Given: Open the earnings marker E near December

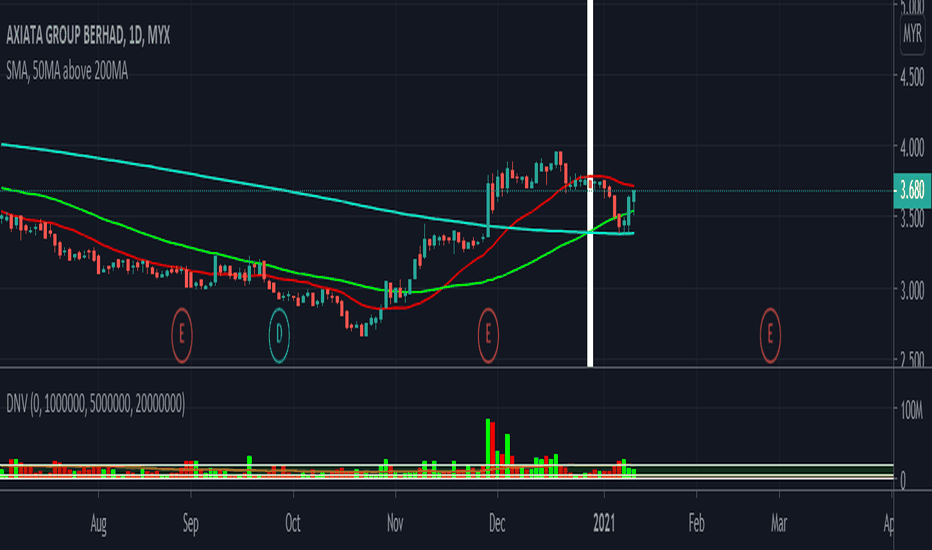Looking at the screenshot, I should pyautogui.click(x=488, y=335).
